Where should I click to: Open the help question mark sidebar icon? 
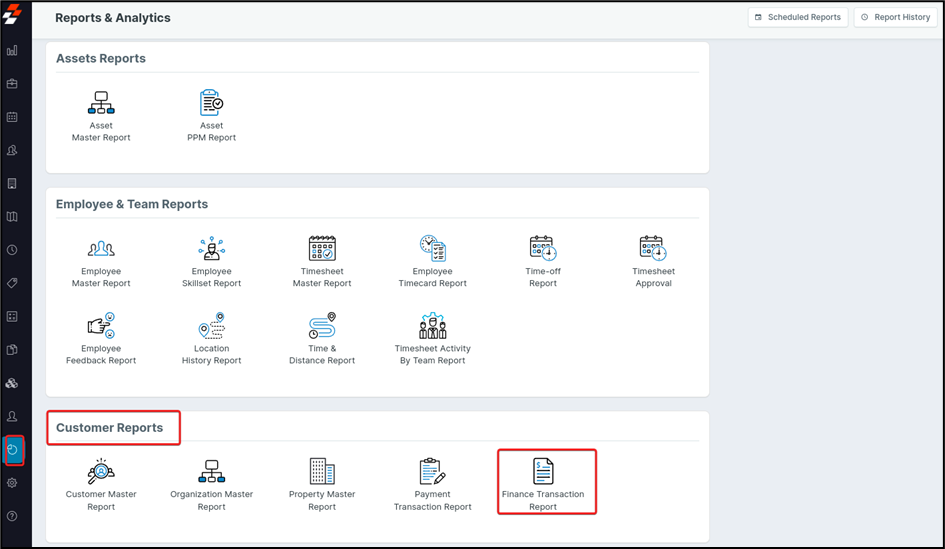pos(12,516)
